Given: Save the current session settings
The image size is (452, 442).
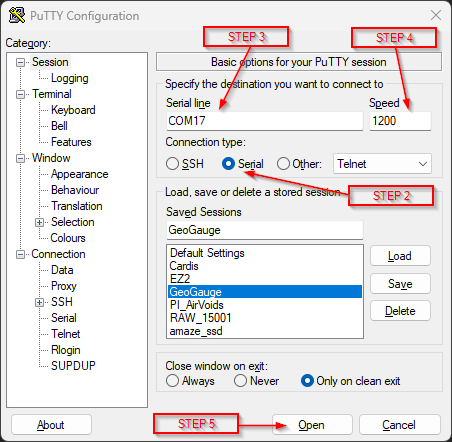Looking at the screenshot, I should (400, 284).
